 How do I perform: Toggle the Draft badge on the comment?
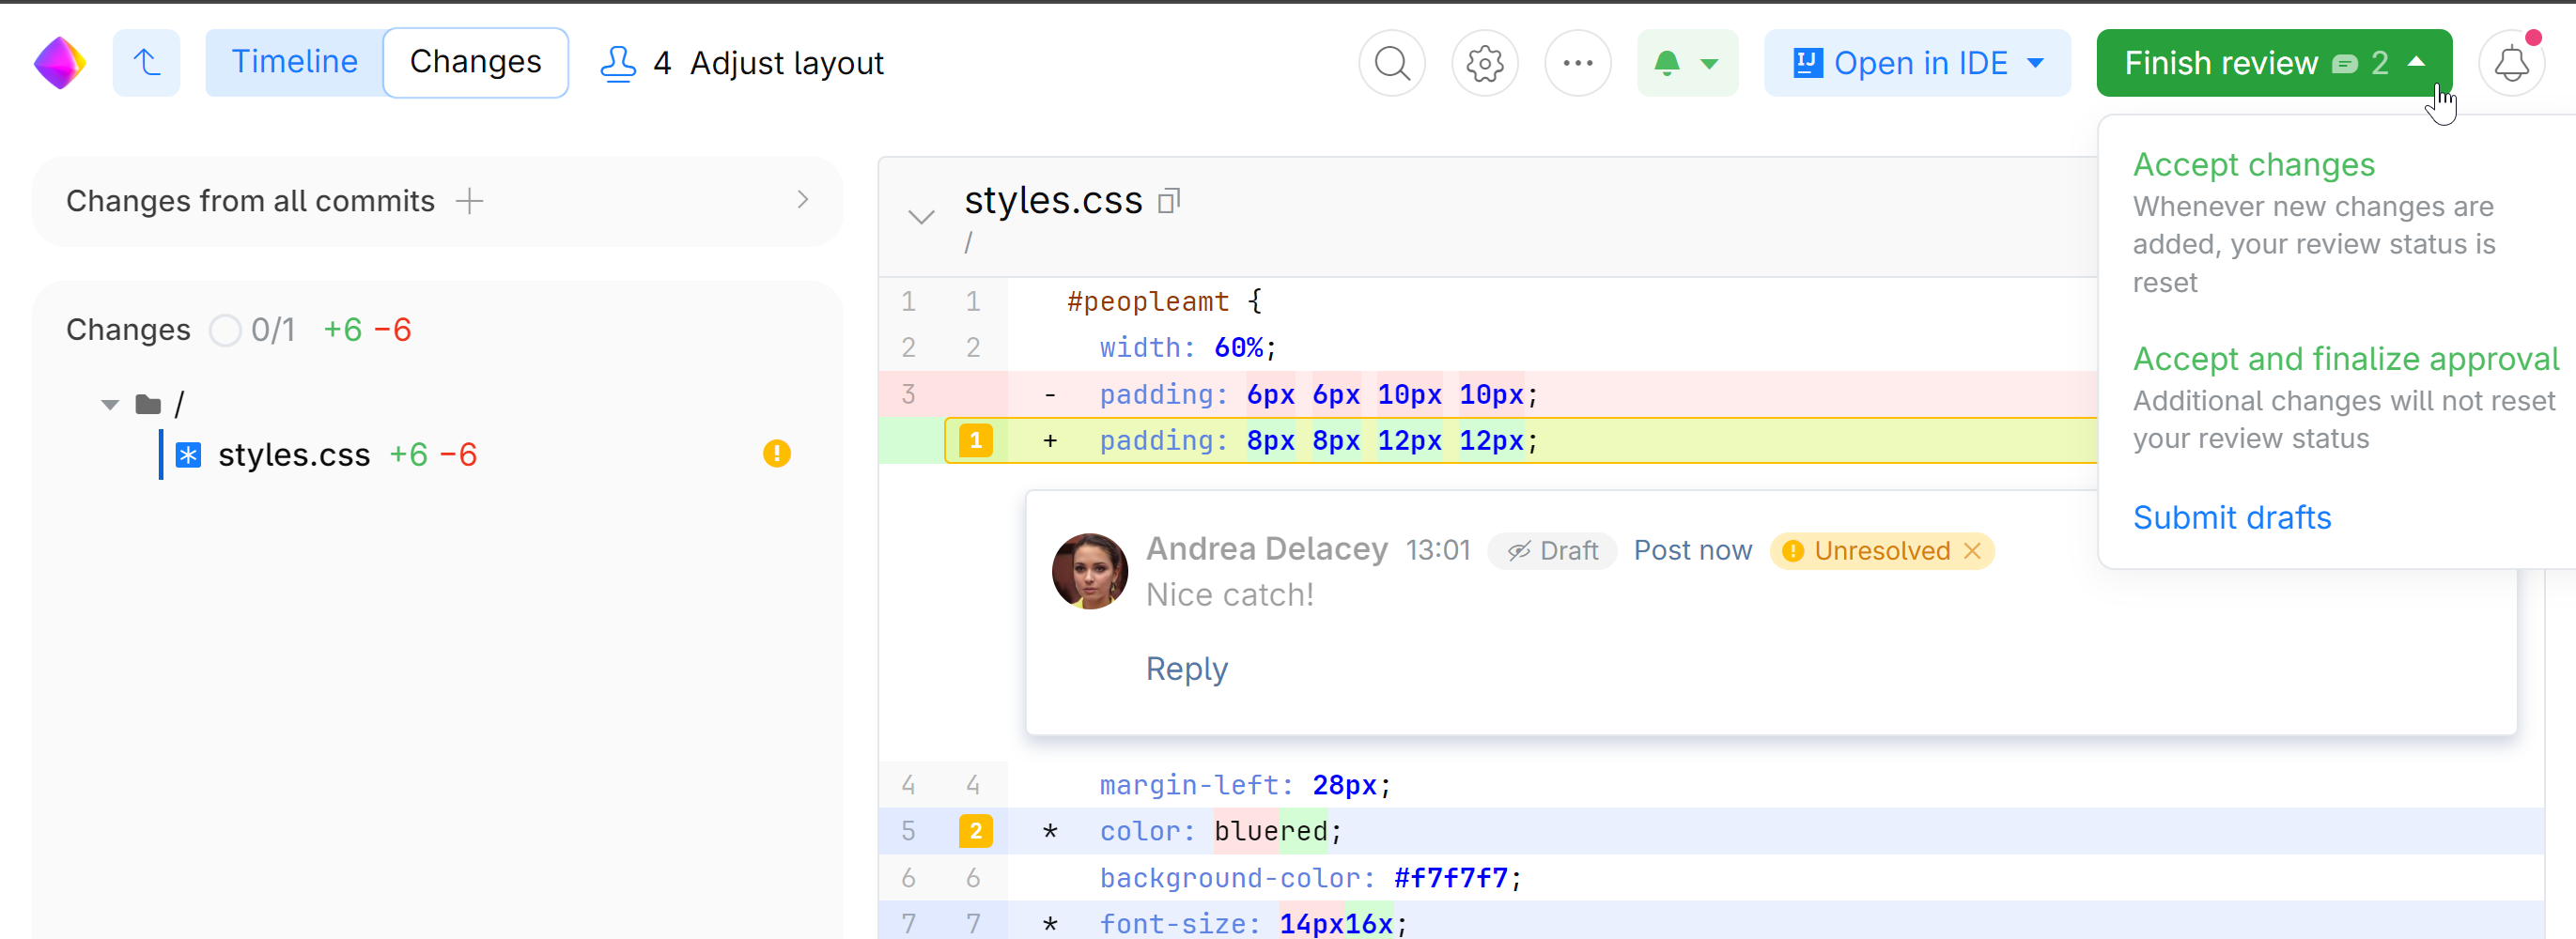(1552, 551)
